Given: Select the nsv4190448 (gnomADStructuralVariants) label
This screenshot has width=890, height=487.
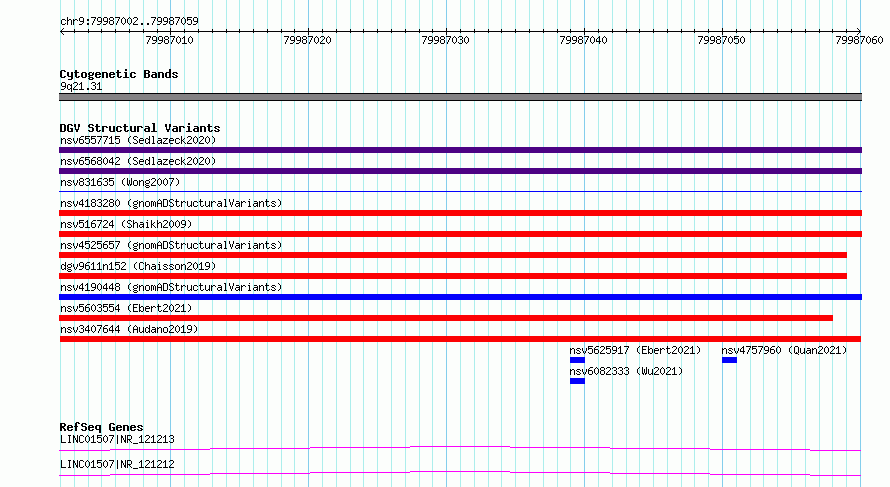Looking at the screenshot, I should [x=171, y=287].
